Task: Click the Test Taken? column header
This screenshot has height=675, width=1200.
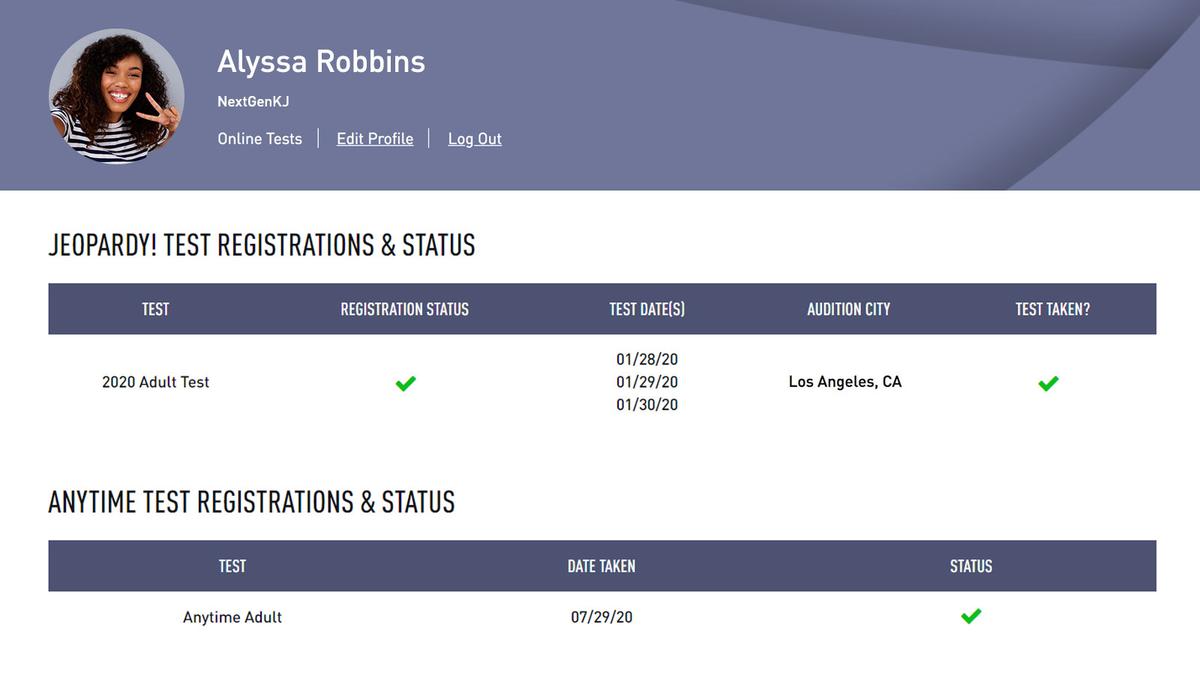Action: pos(1053,309)
